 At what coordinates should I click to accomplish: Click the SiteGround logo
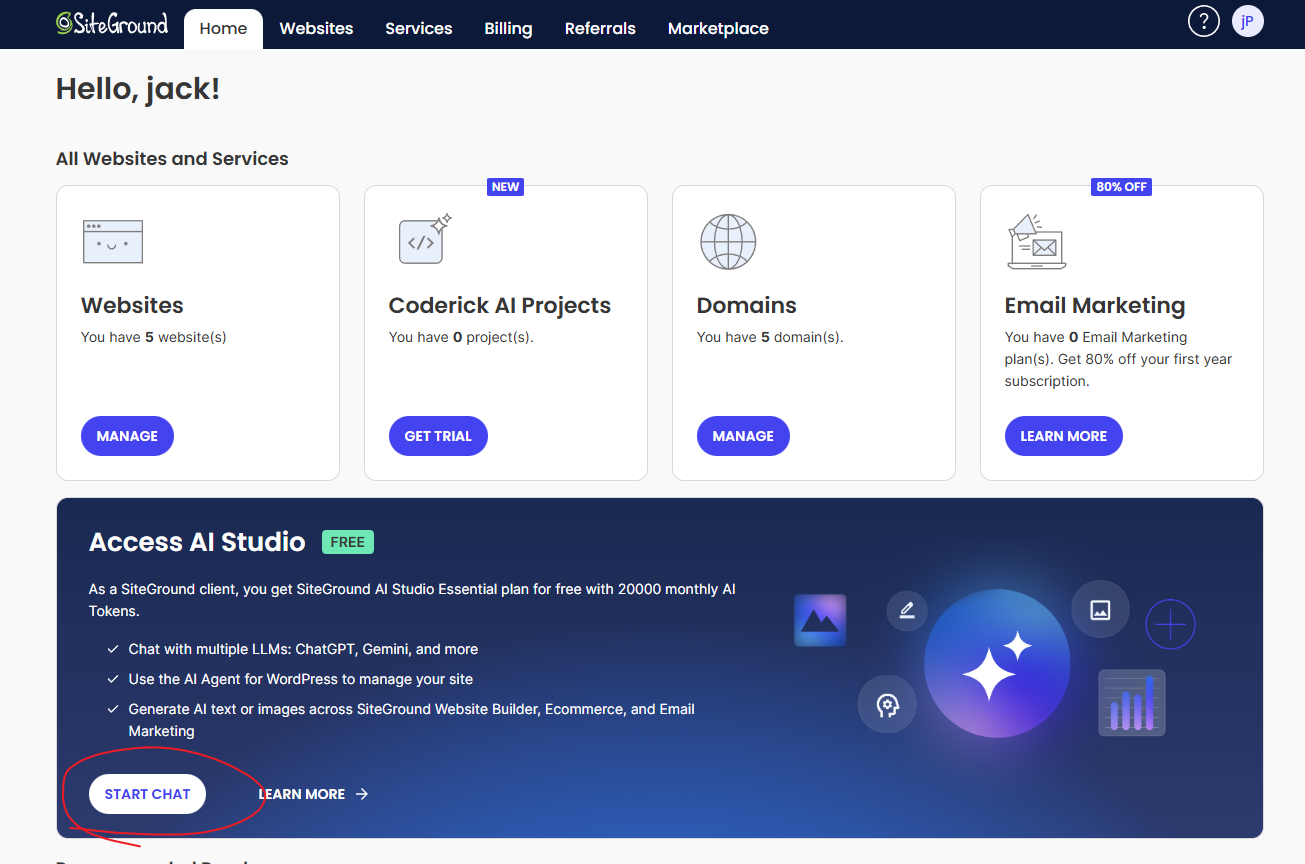[112, 24]
